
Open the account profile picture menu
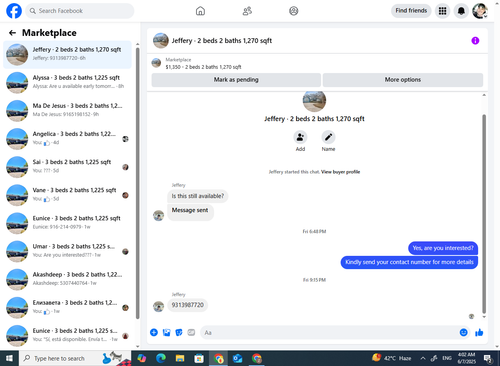(x=480, y=11)
